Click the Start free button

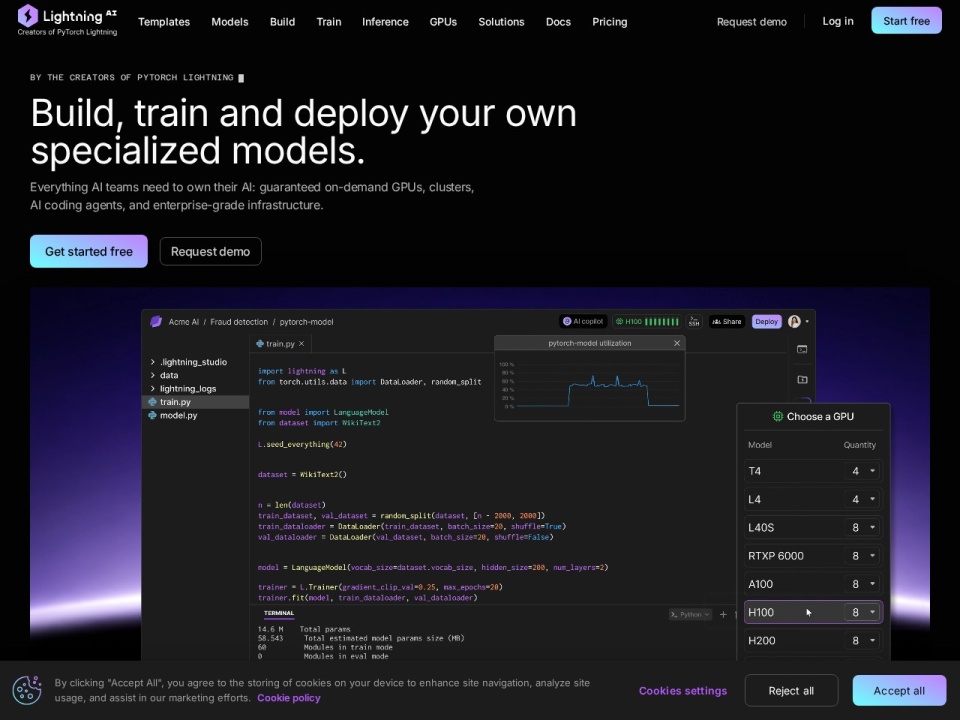(x=906, y=21)
